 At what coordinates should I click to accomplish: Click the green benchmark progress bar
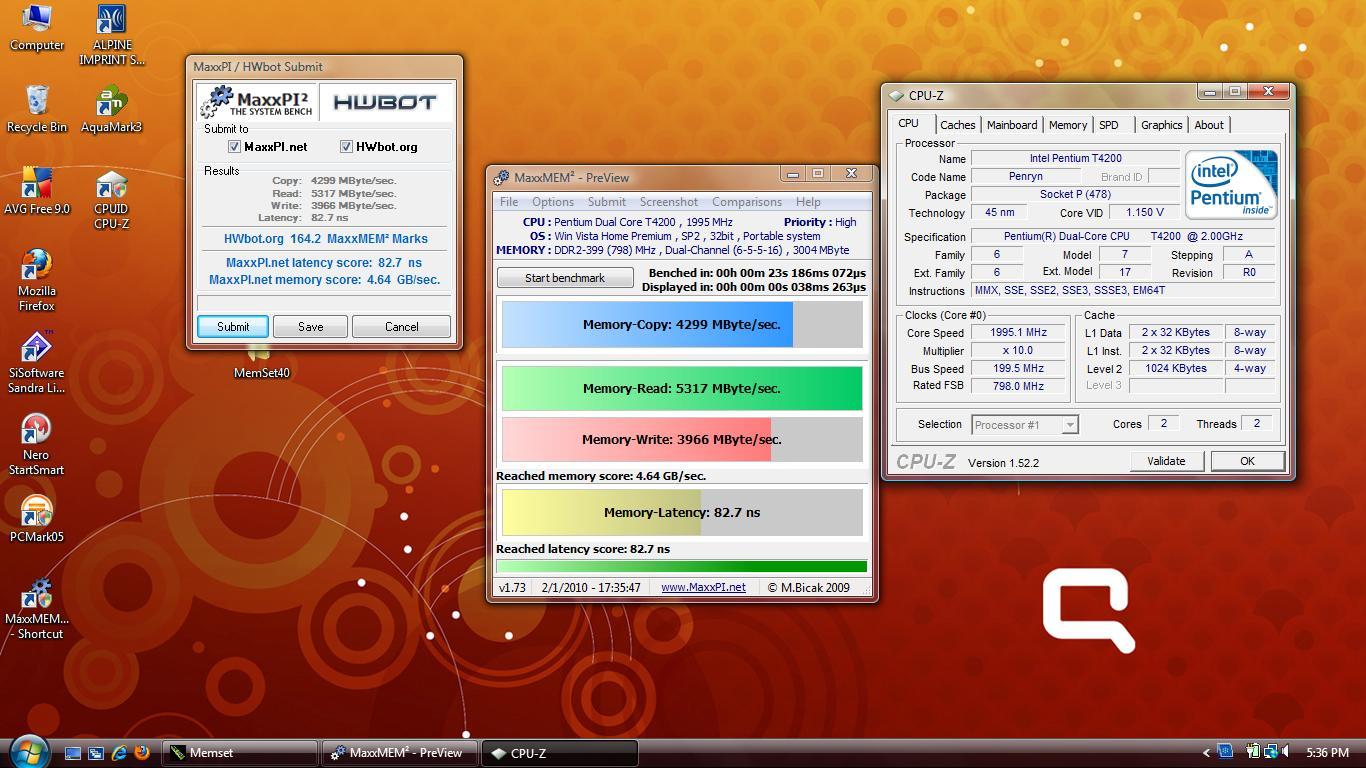click(682, 566)
